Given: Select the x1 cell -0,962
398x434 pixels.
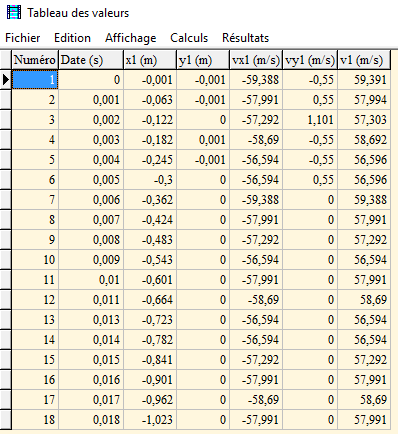Looking at the screenshot, I should pos(150,400).
